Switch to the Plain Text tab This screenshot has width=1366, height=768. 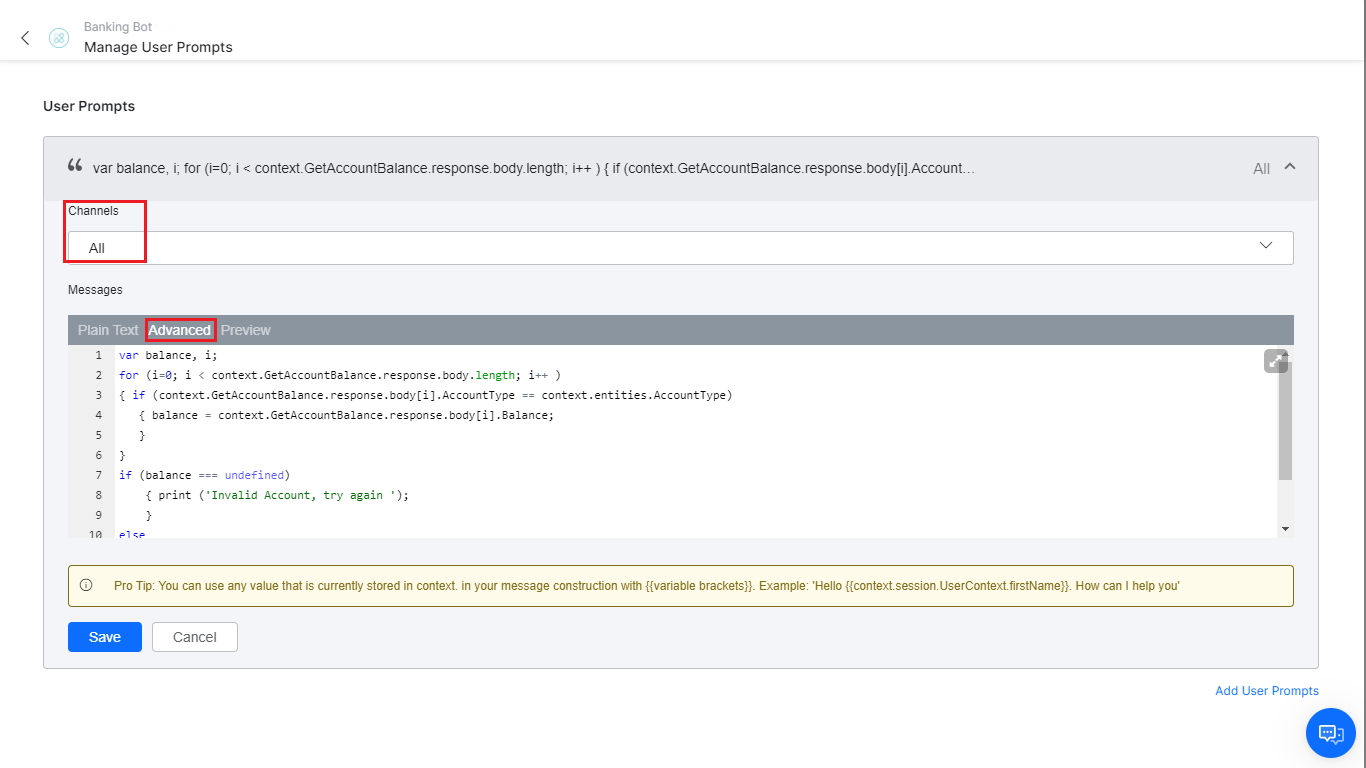(x=107, y=329)
